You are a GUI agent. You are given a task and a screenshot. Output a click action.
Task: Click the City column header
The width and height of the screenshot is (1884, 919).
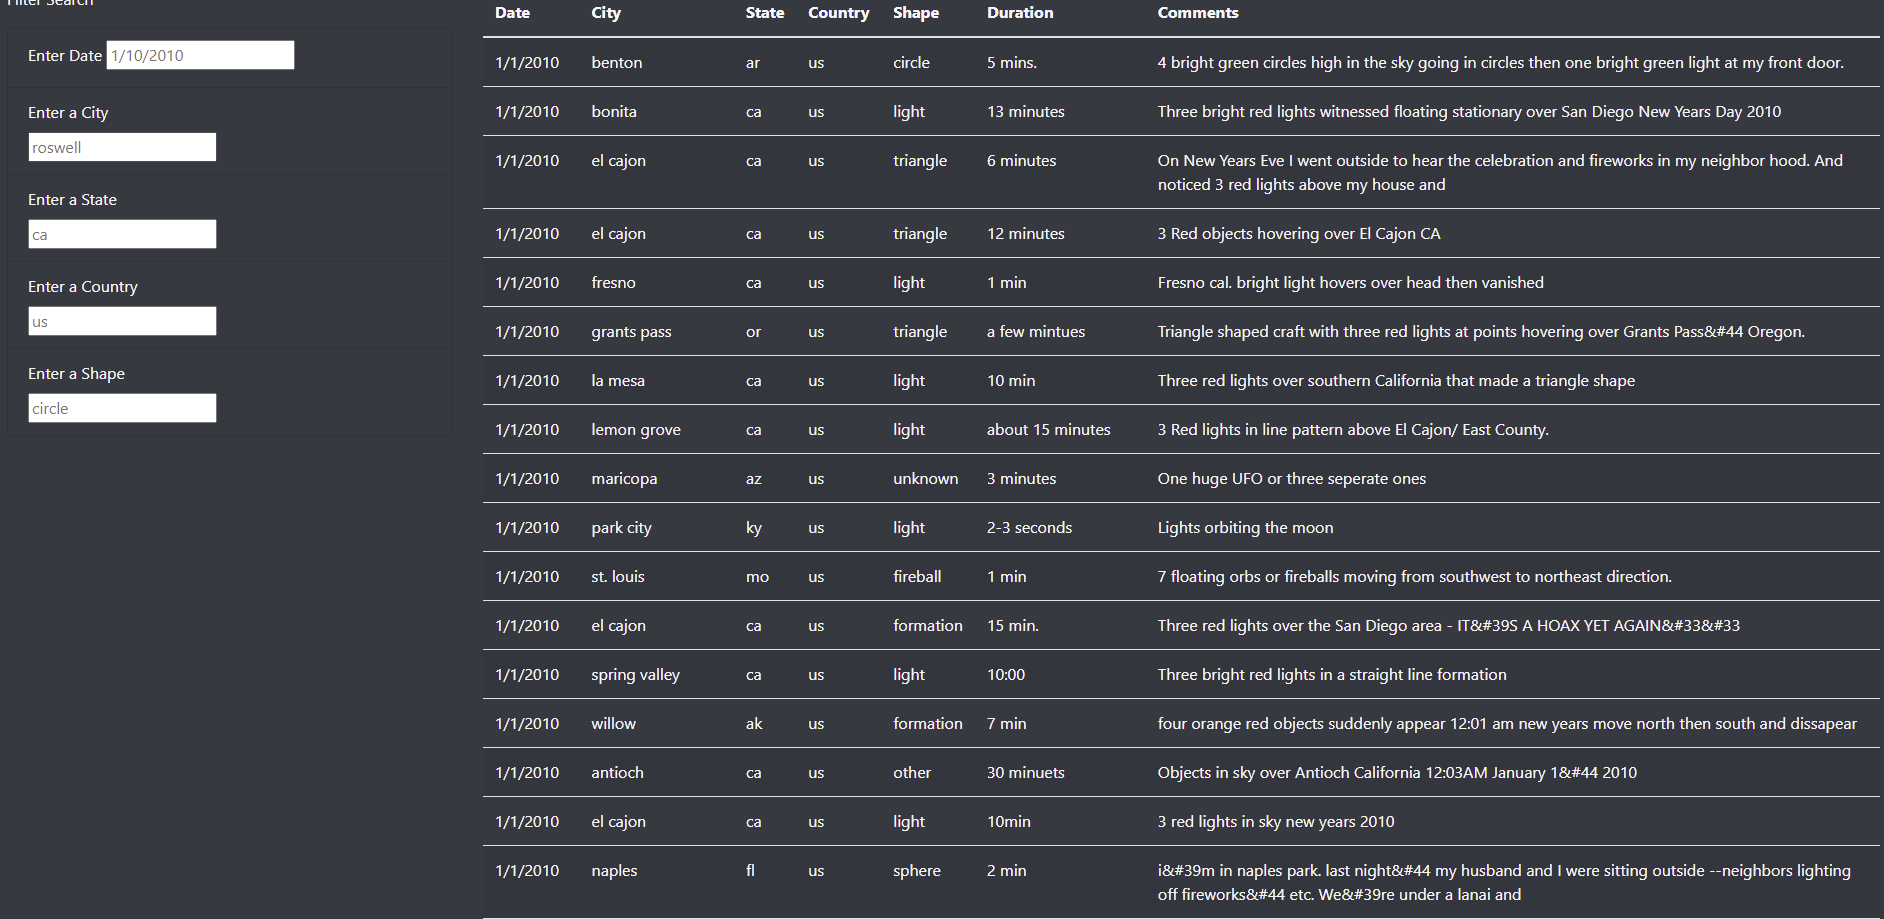pos(606,13)
